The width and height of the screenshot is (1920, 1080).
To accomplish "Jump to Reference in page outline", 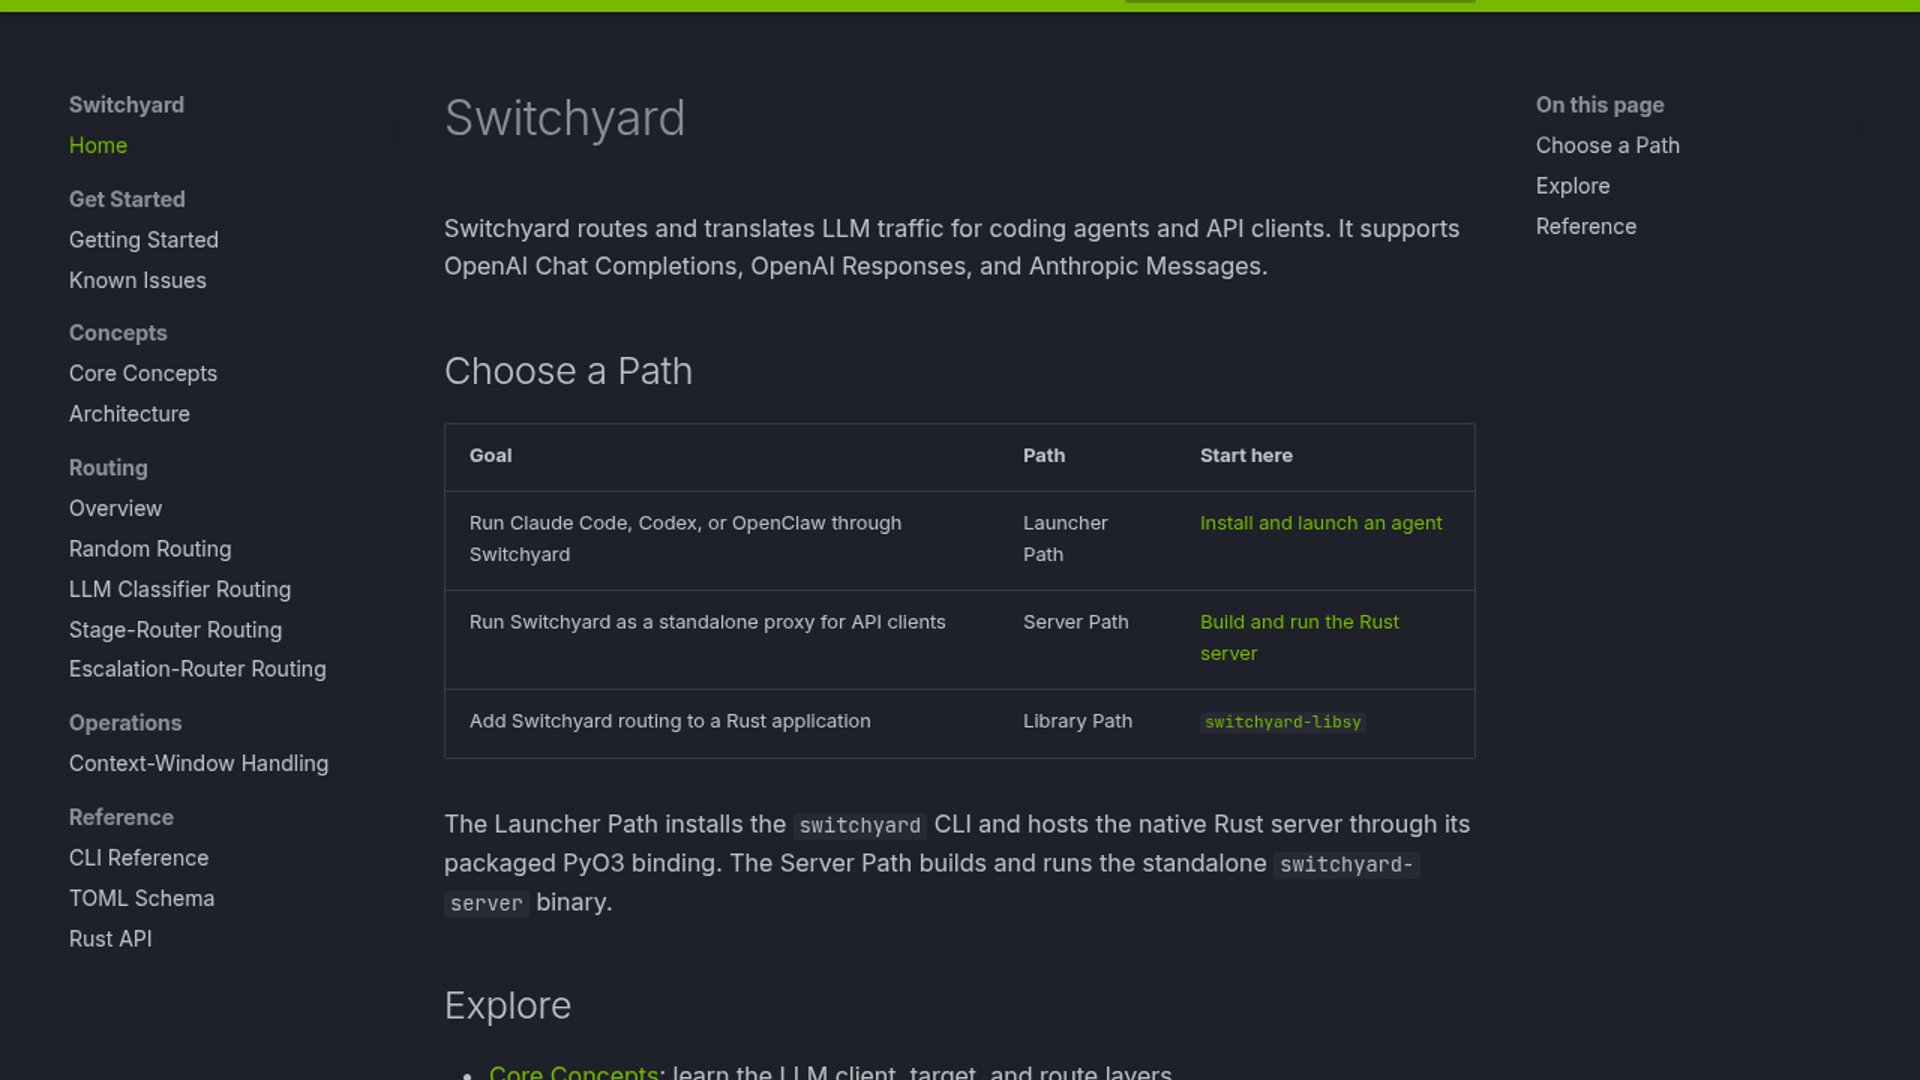I will click(1586, 227).
